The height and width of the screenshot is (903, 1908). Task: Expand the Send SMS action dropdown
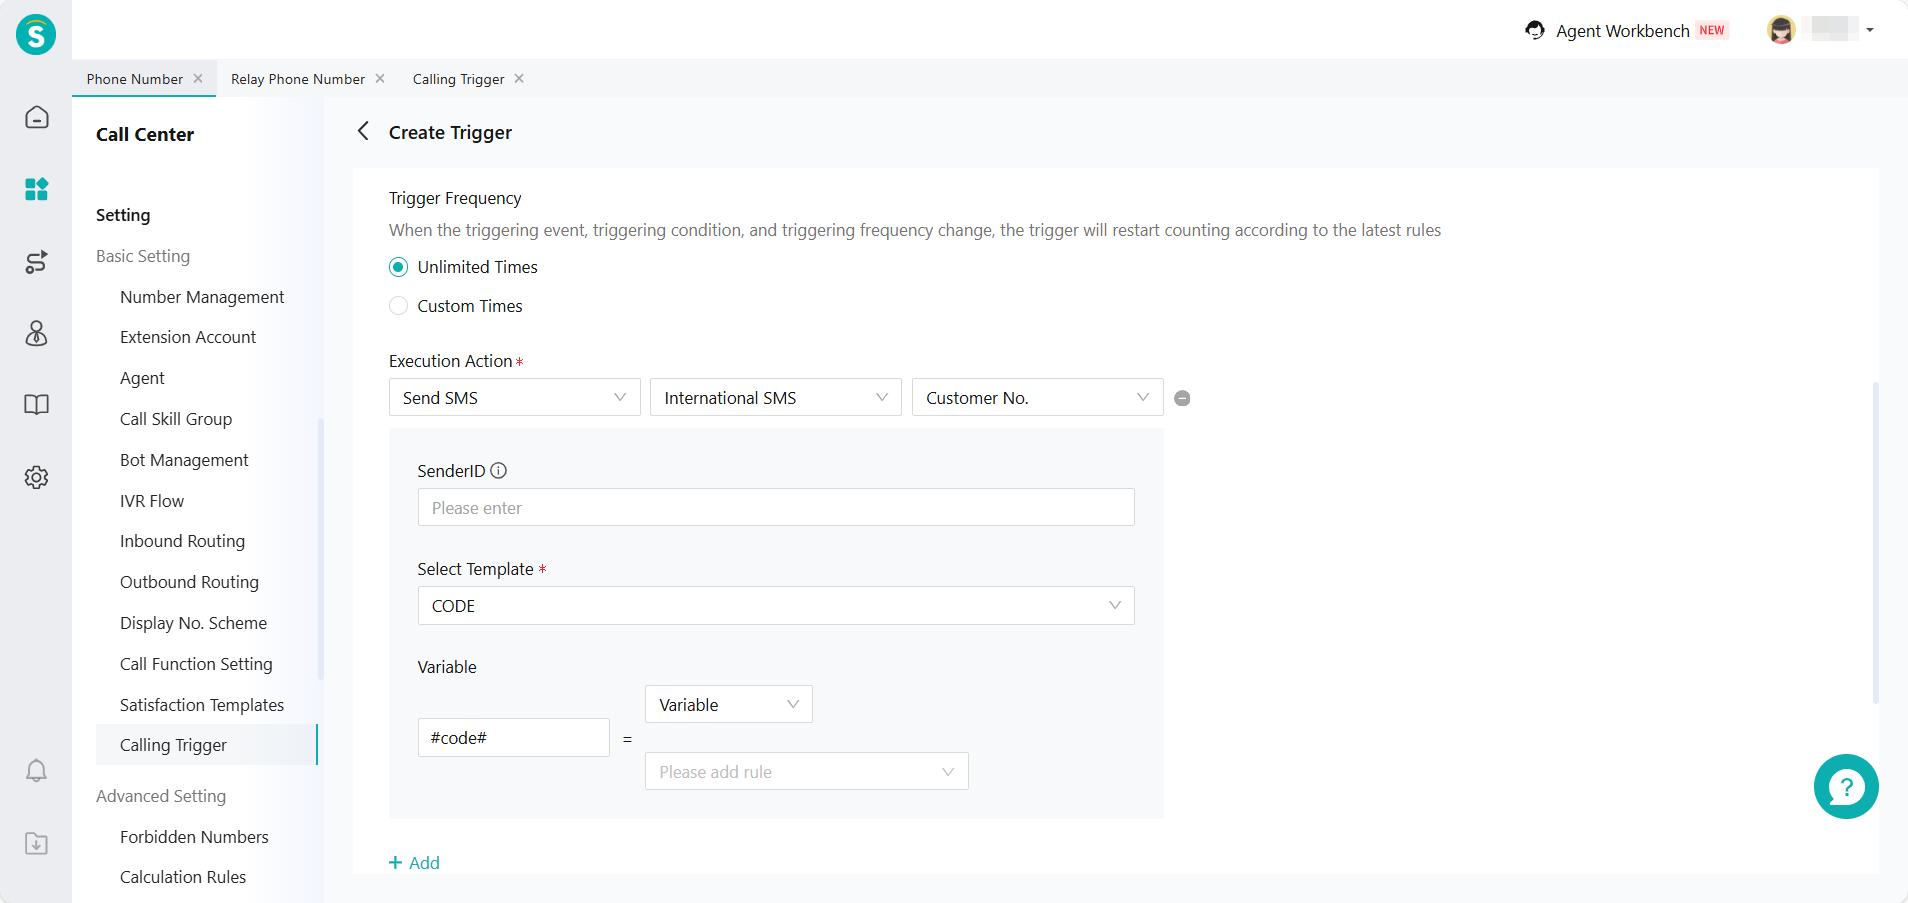[x=514, y=398]
